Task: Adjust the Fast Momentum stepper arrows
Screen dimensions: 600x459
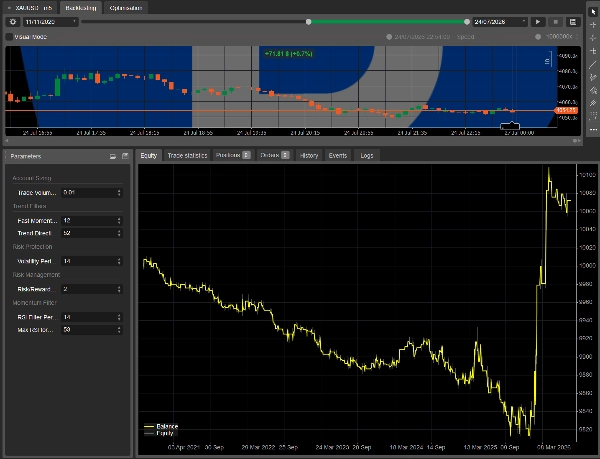Action: click(119, 221)
